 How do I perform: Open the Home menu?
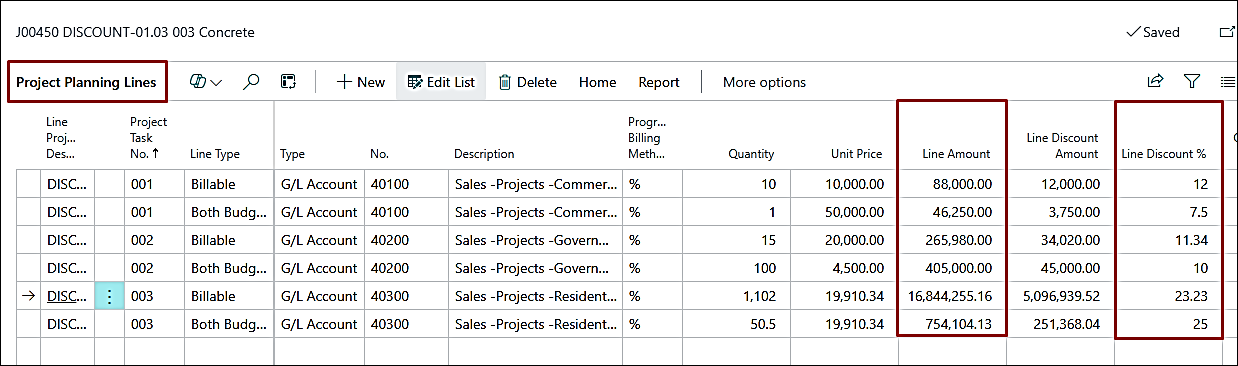tap(597, 82)
